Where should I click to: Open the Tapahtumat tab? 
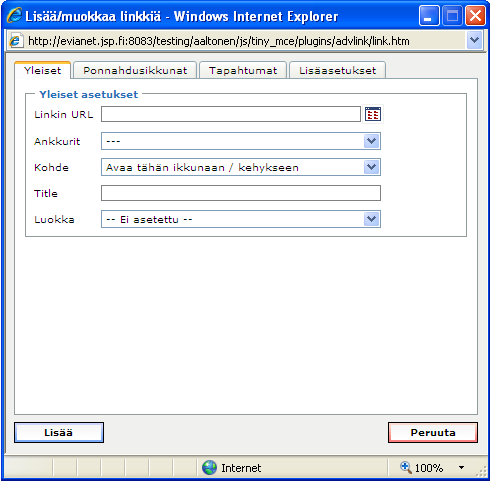243,70
